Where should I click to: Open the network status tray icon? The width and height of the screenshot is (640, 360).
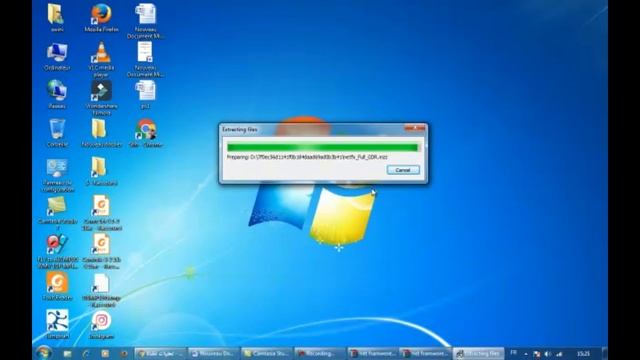559,354
